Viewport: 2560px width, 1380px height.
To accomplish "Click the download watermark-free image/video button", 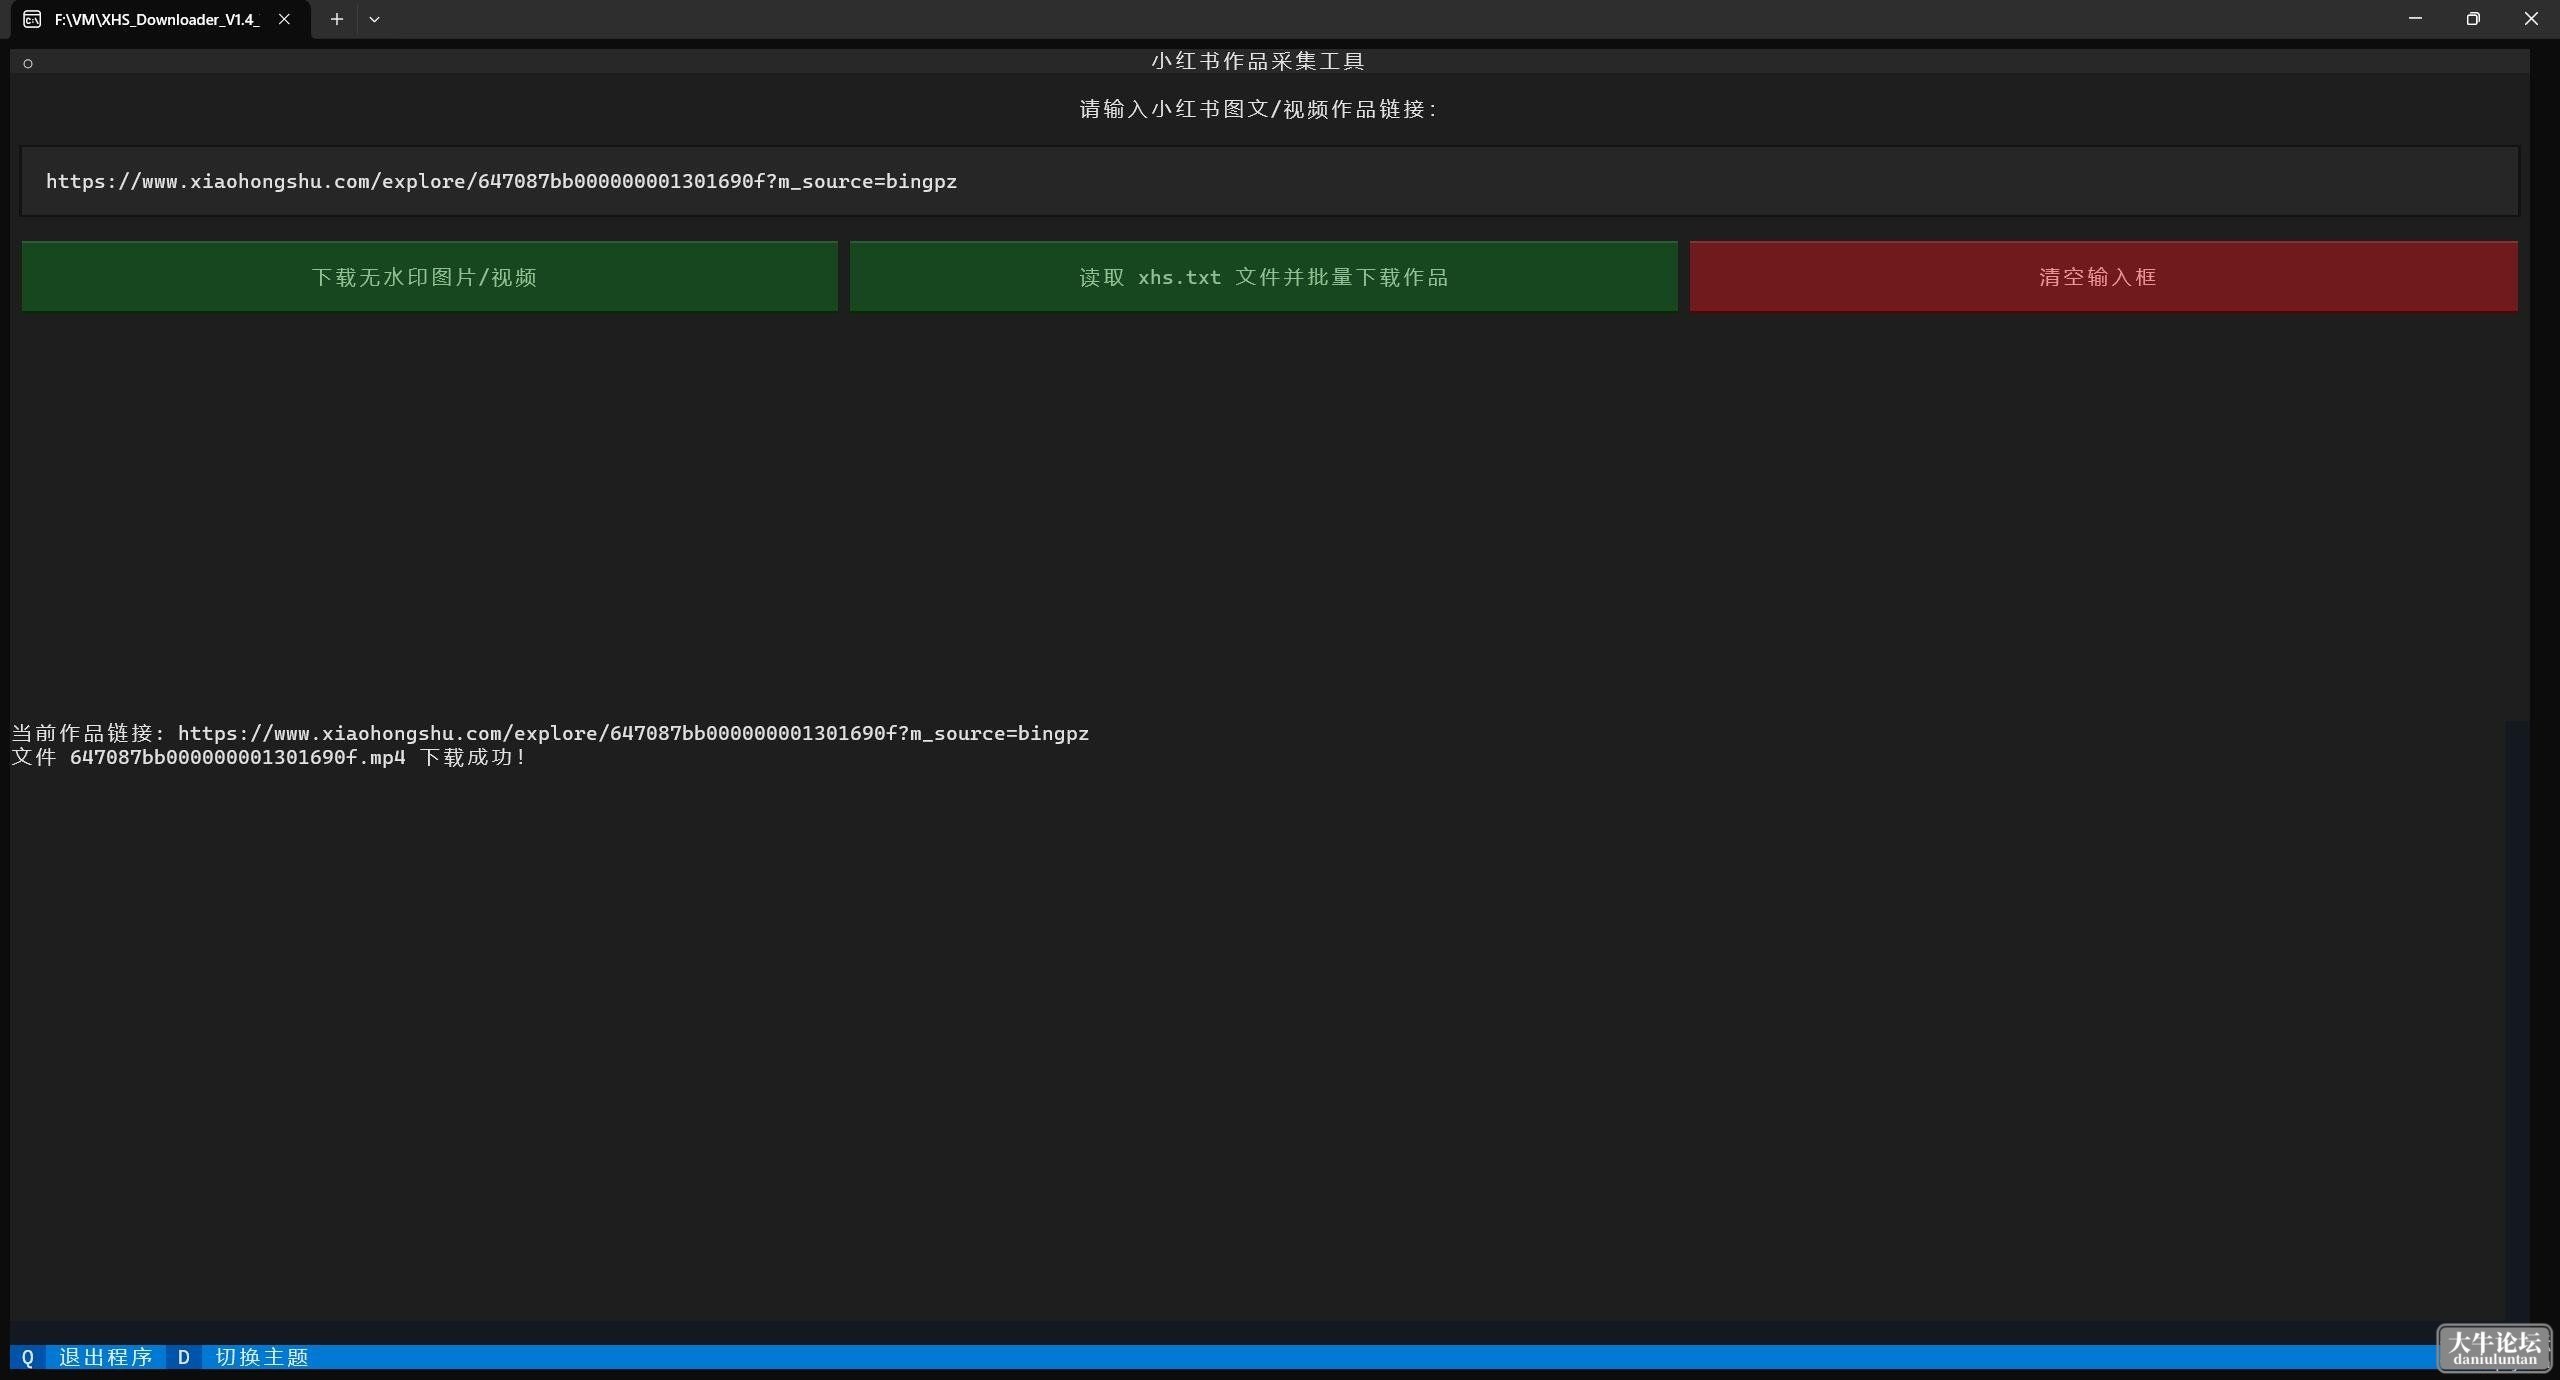I will point(429,276).
